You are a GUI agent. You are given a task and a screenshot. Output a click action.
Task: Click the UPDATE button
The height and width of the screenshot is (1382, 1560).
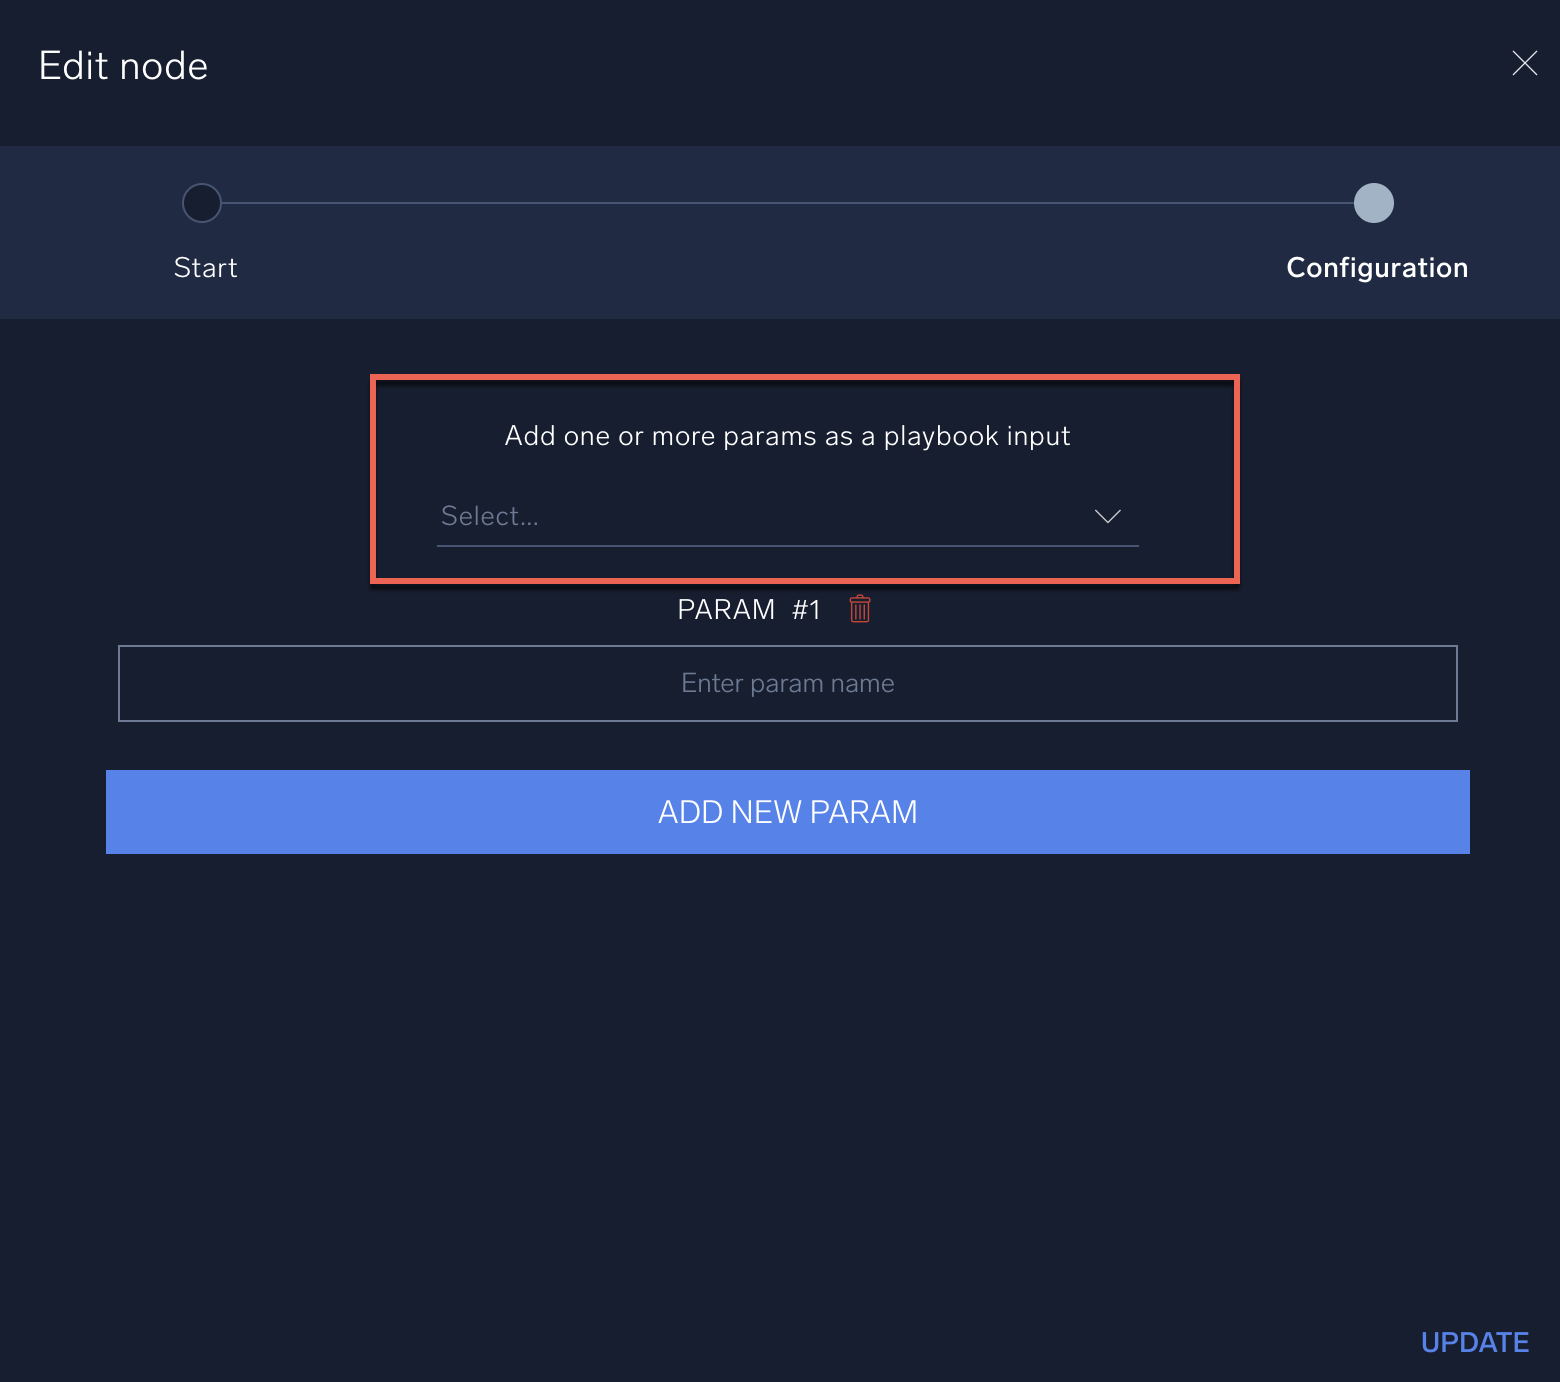[1474, 1342]
